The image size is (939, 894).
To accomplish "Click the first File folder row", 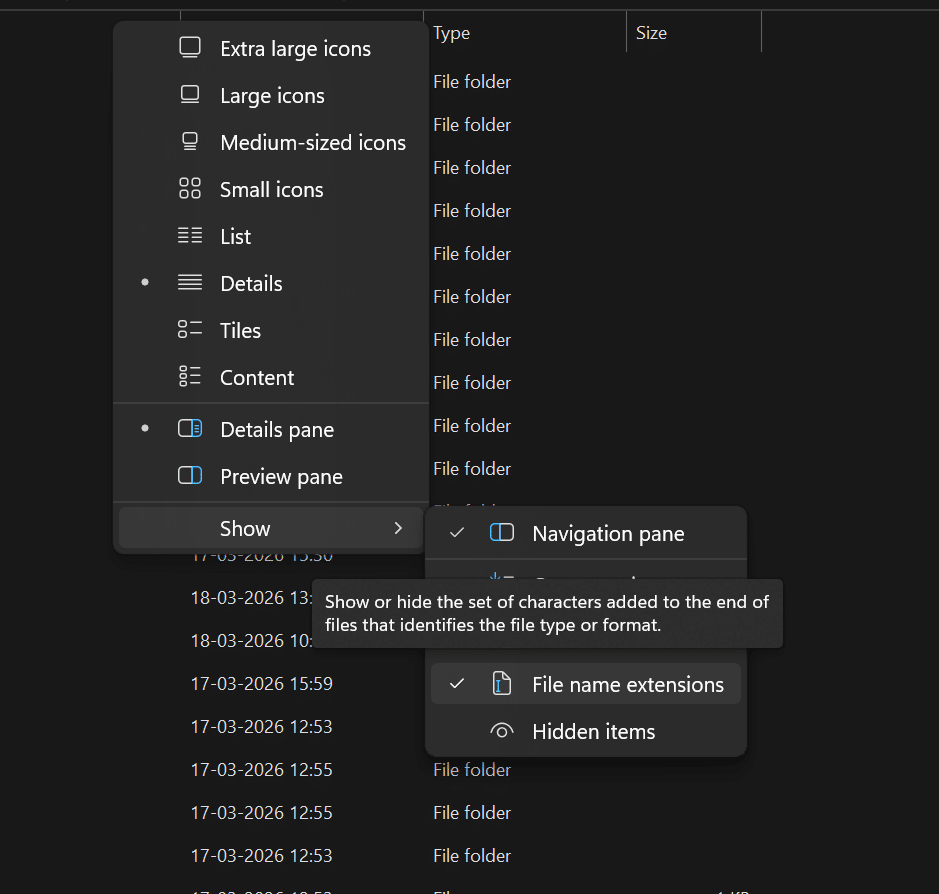I will point(472,81).
